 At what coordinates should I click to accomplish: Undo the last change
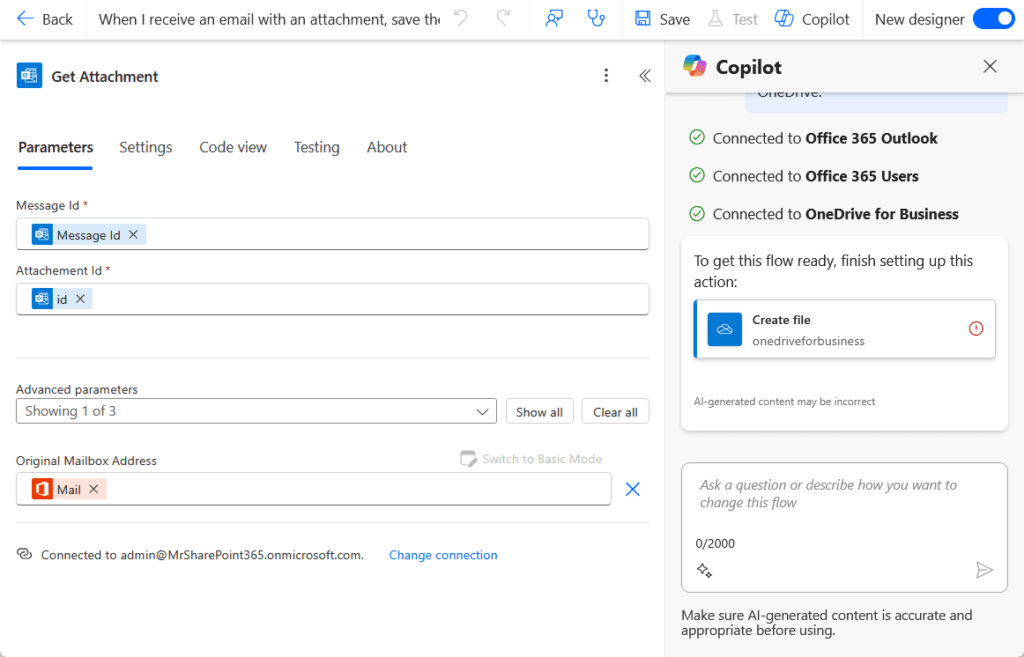[461, 18]
